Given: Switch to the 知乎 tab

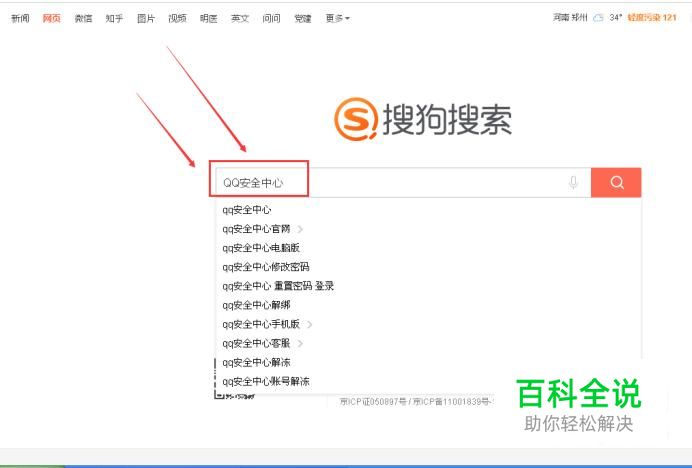Looking at the screenshot, I should coord(114,18).
